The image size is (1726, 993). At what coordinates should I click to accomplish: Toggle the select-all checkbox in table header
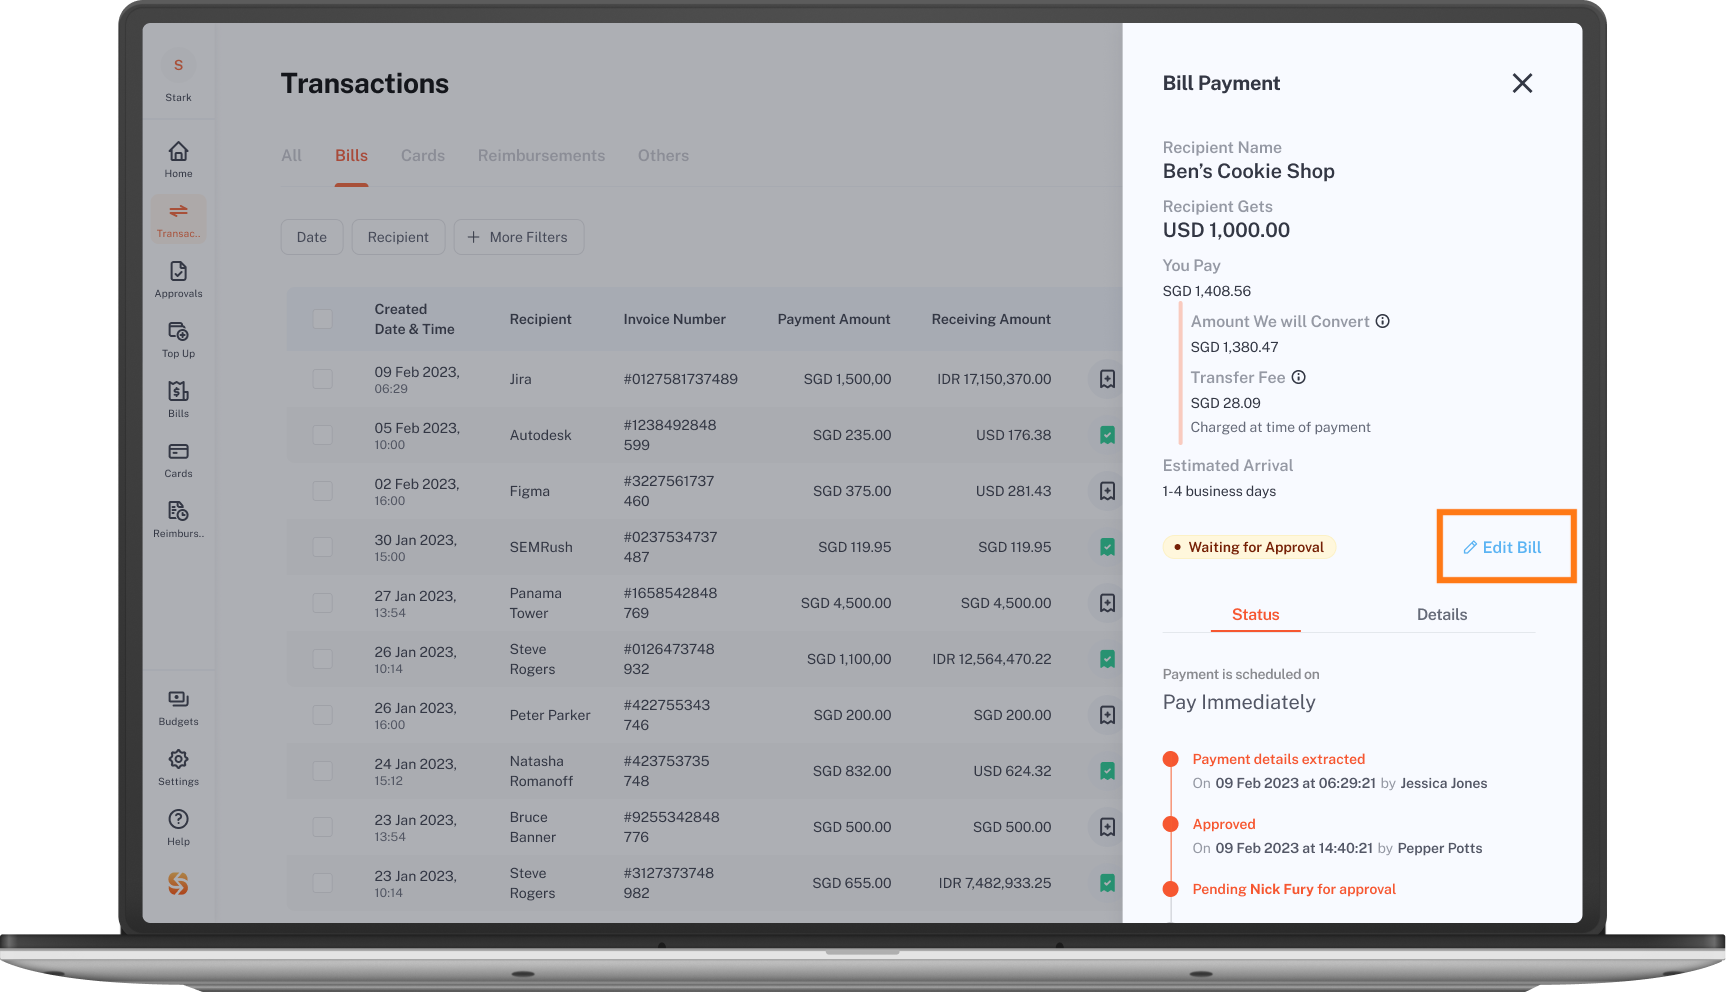click(x=322, y=319)
